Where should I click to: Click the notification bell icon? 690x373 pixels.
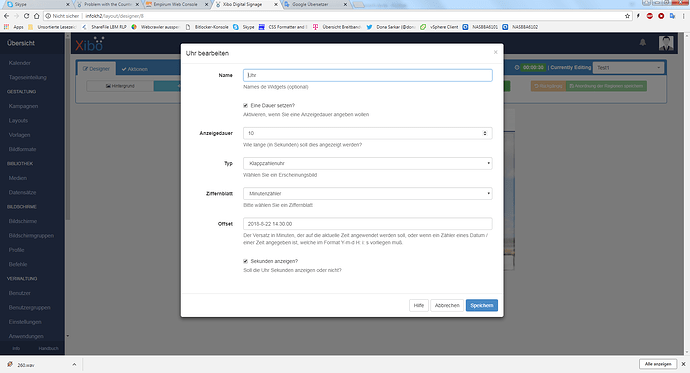(642, 42)
